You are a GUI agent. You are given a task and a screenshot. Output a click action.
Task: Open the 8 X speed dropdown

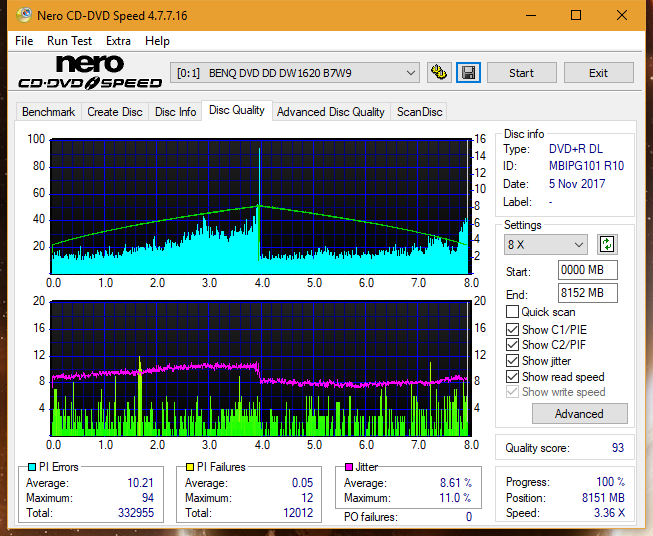(x=546, y=244)
